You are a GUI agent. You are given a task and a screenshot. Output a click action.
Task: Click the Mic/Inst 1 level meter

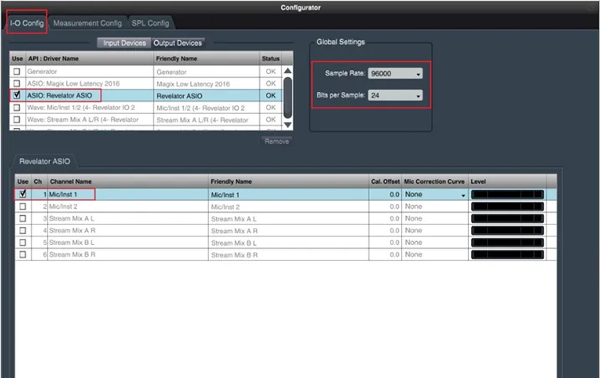click(507, 194)
